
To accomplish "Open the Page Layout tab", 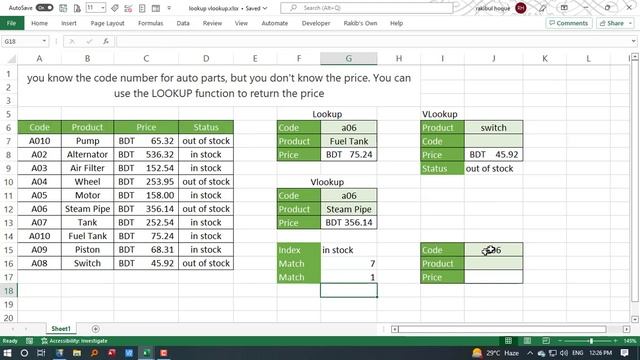I will tap(107, 23).
